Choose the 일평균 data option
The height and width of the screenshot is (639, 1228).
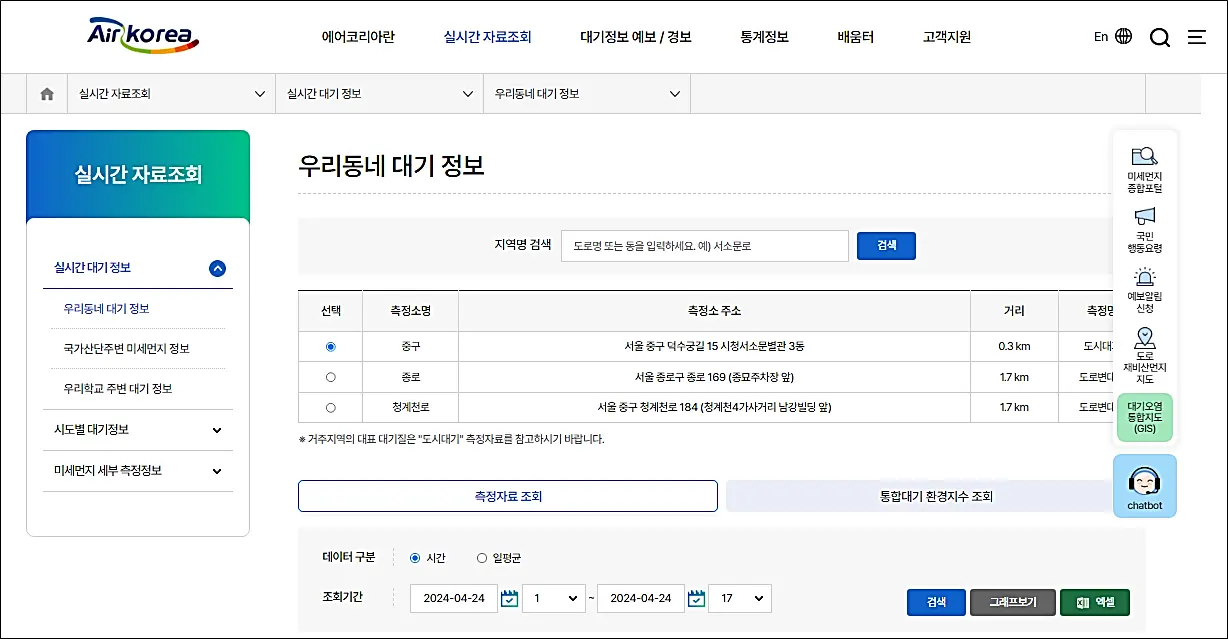pos(482,560)
